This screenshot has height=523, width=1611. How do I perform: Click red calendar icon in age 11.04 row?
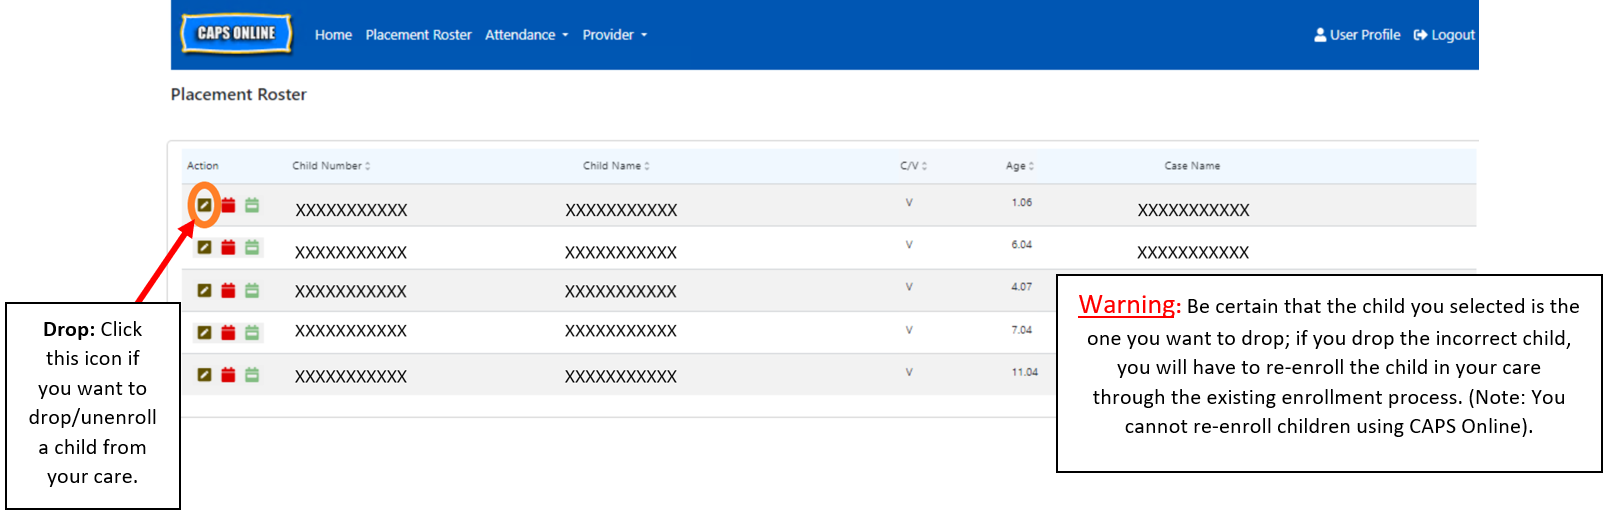[x=228, y=374]
